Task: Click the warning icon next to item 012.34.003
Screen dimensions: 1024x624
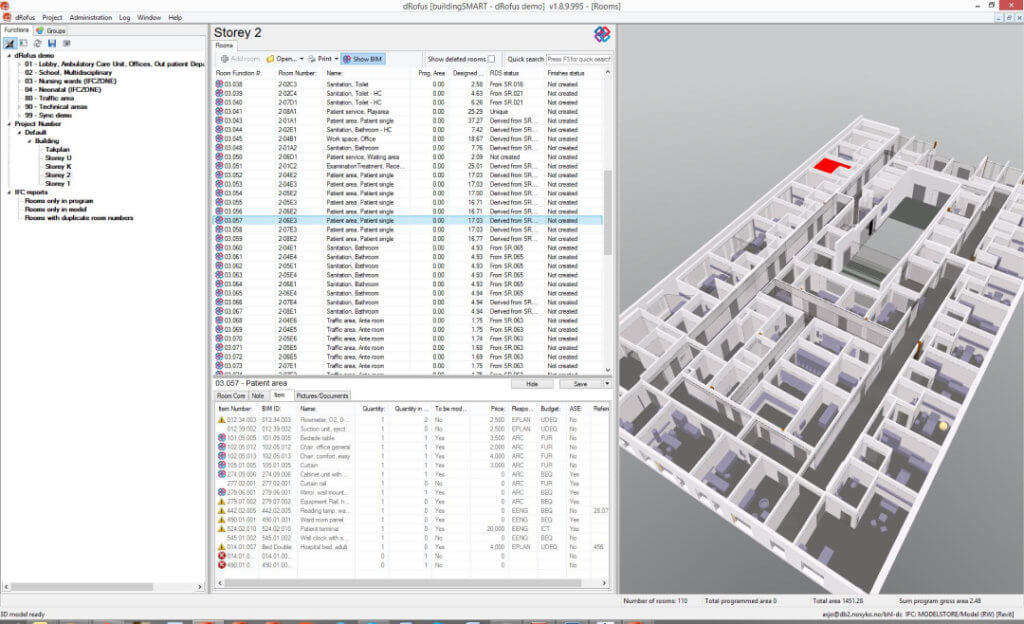Action: pos(222,420)
